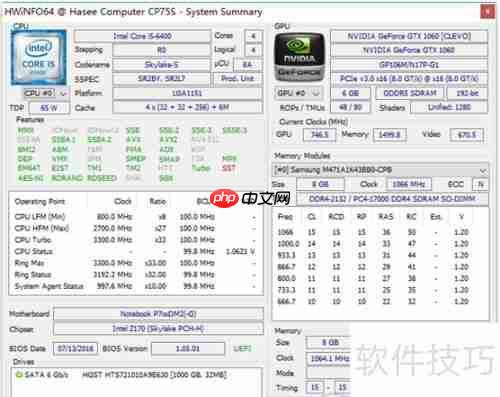Click the green SATA drive status icon
This screenshot has height=397, width=500.
(19, 375)
